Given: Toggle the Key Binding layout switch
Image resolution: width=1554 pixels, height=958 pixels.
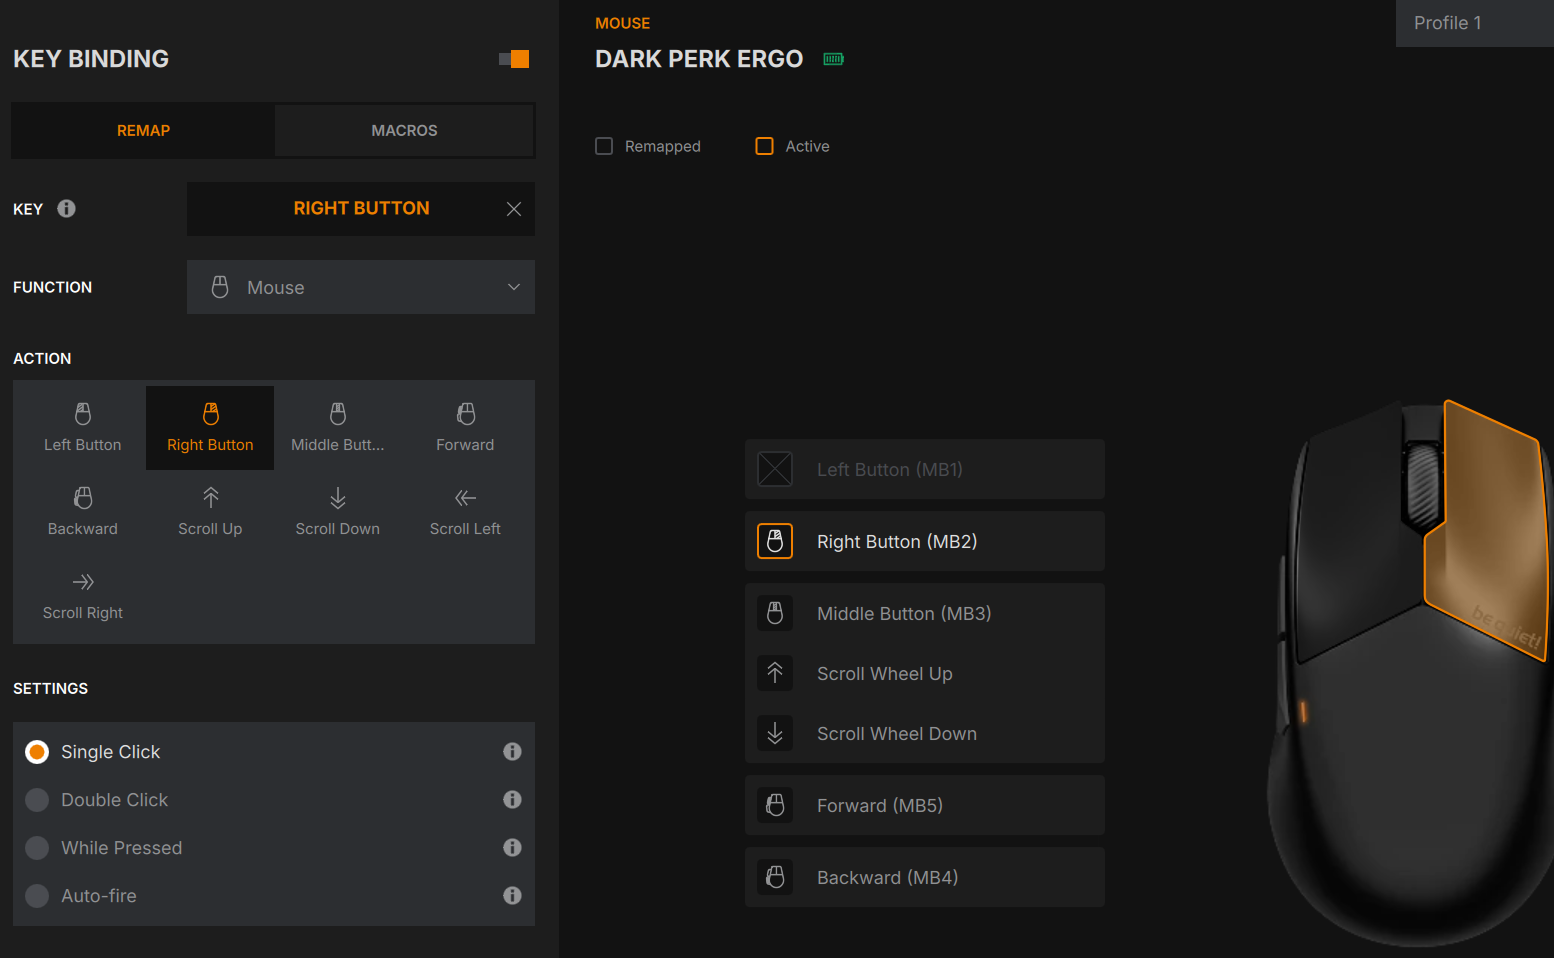Looking at the screenshot, I should [x=514, y=59].
